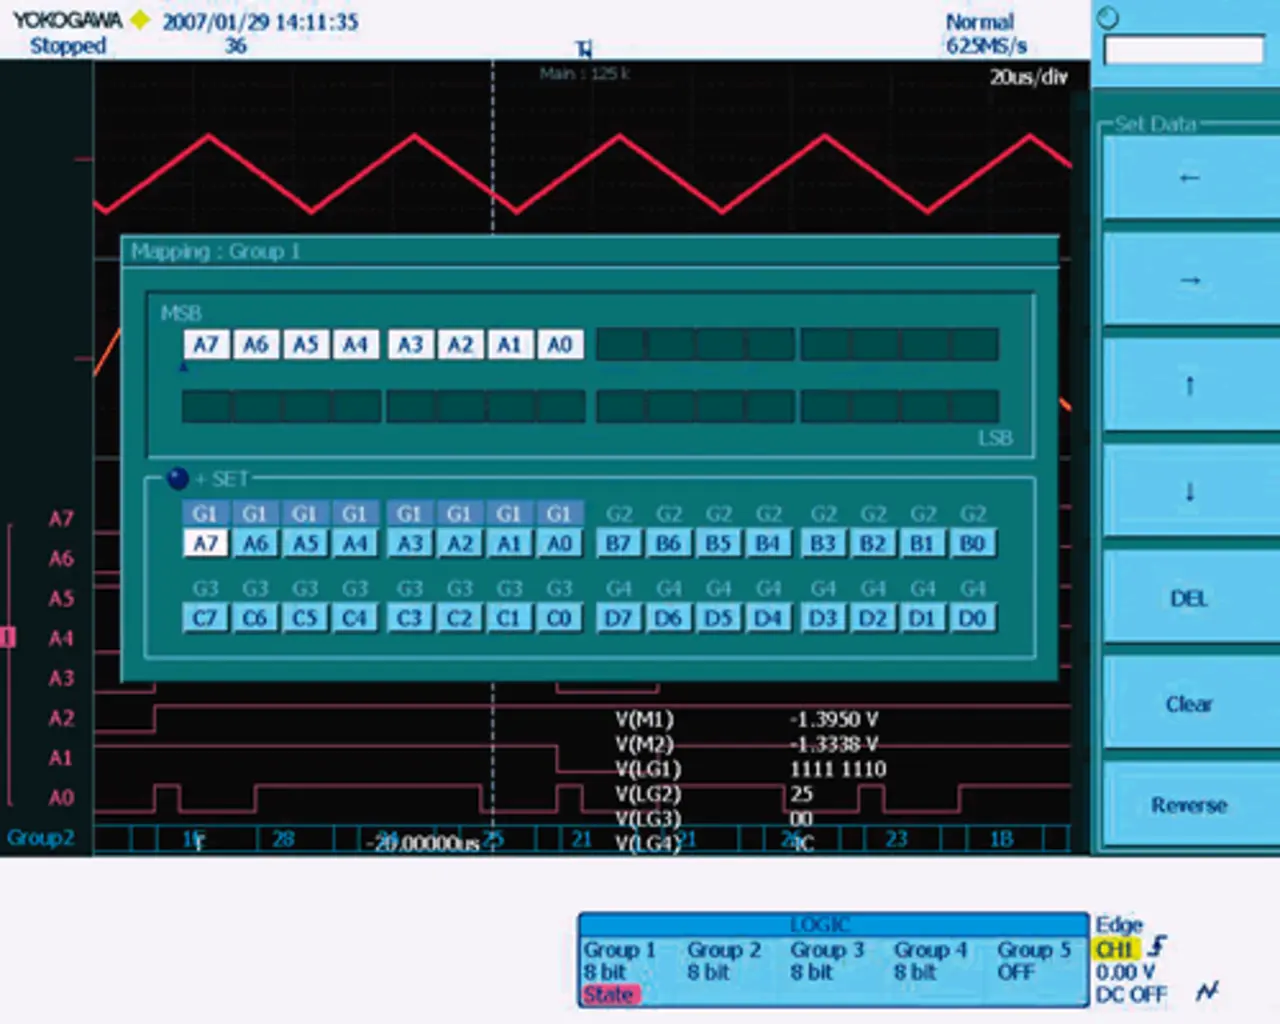
Task: Select Group 2 in LOGIC menu
Action: coord(724,961)
